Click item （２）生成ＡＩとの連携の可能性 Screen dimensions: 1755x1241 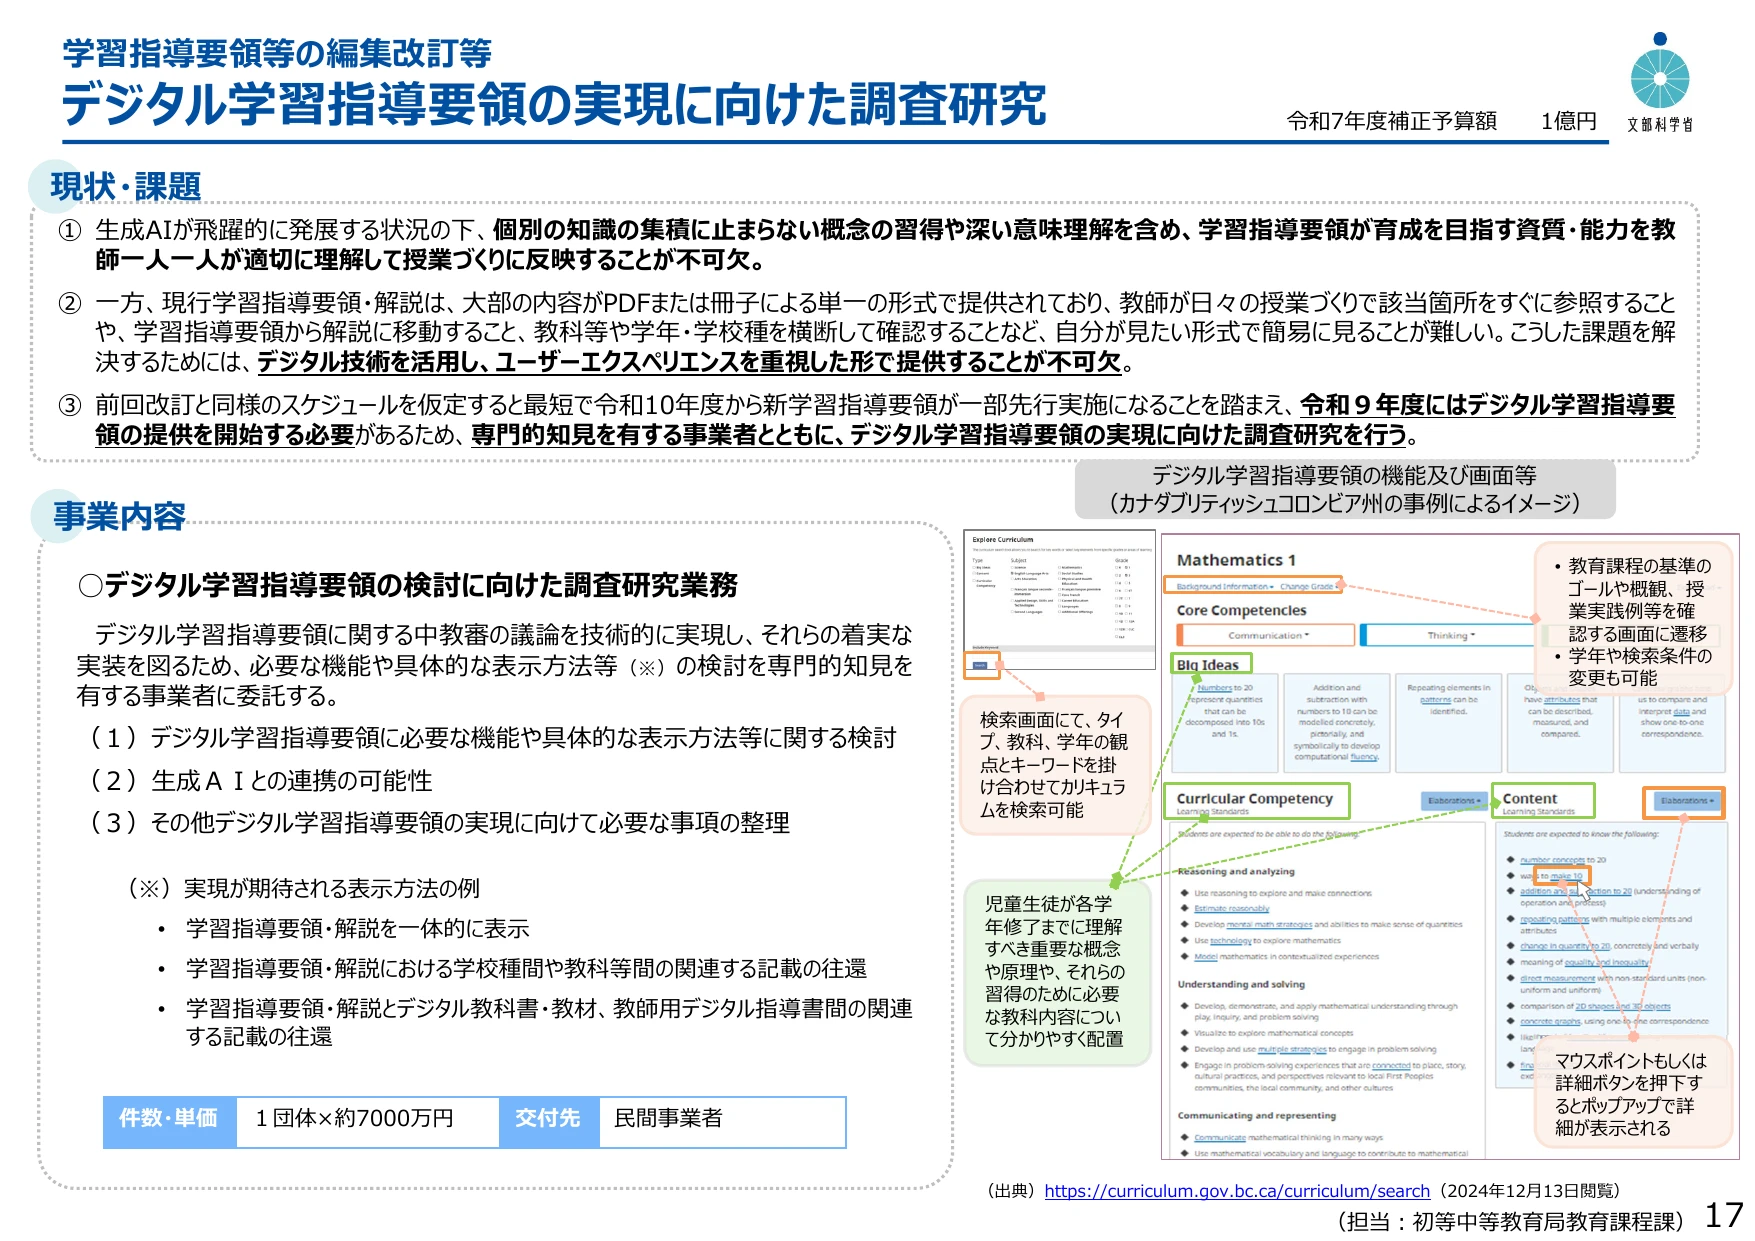(260, 780)
